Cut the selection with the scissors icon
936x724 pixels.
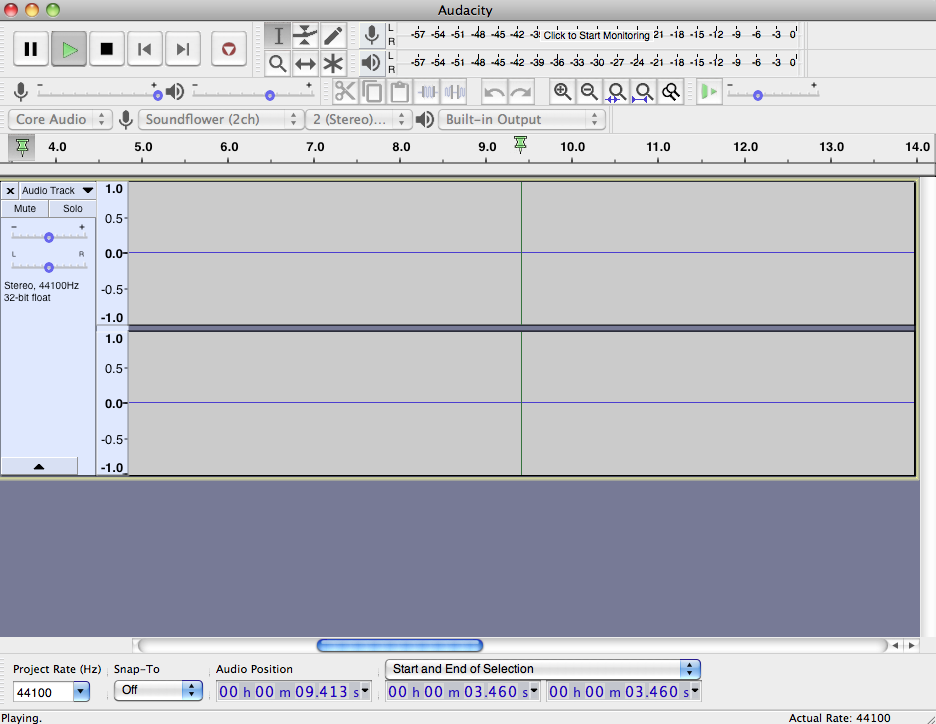click(x=345, y=91)
